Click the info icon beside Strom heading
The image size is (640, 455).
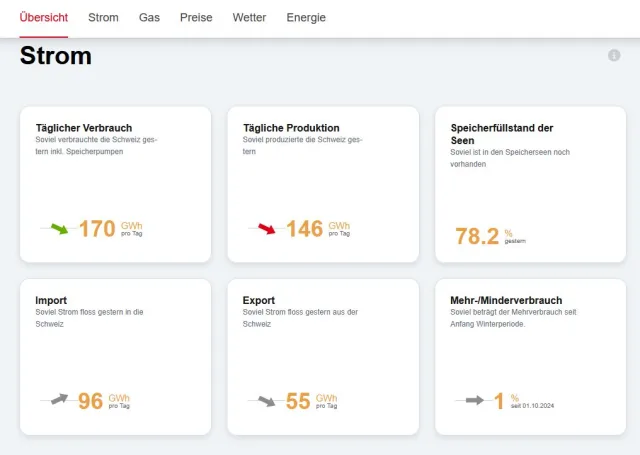pos(614,55)
